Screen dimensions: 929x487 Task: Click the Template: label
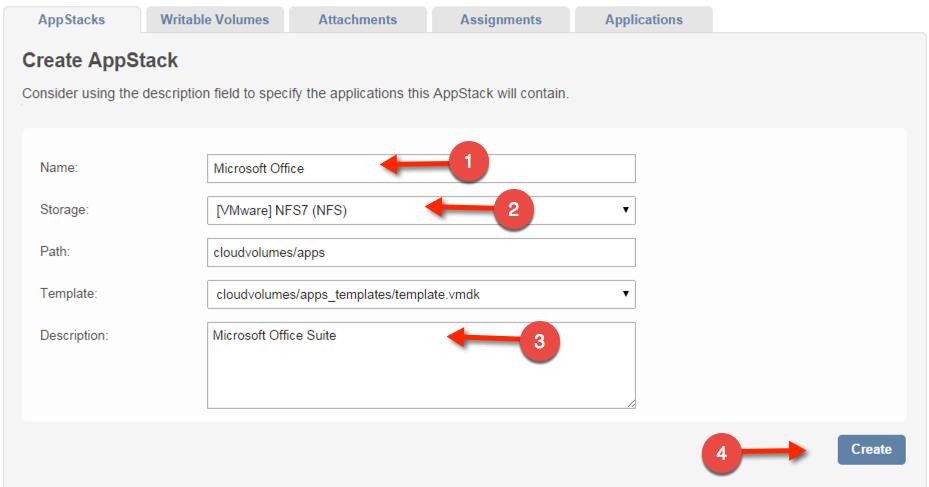[68, 294]
